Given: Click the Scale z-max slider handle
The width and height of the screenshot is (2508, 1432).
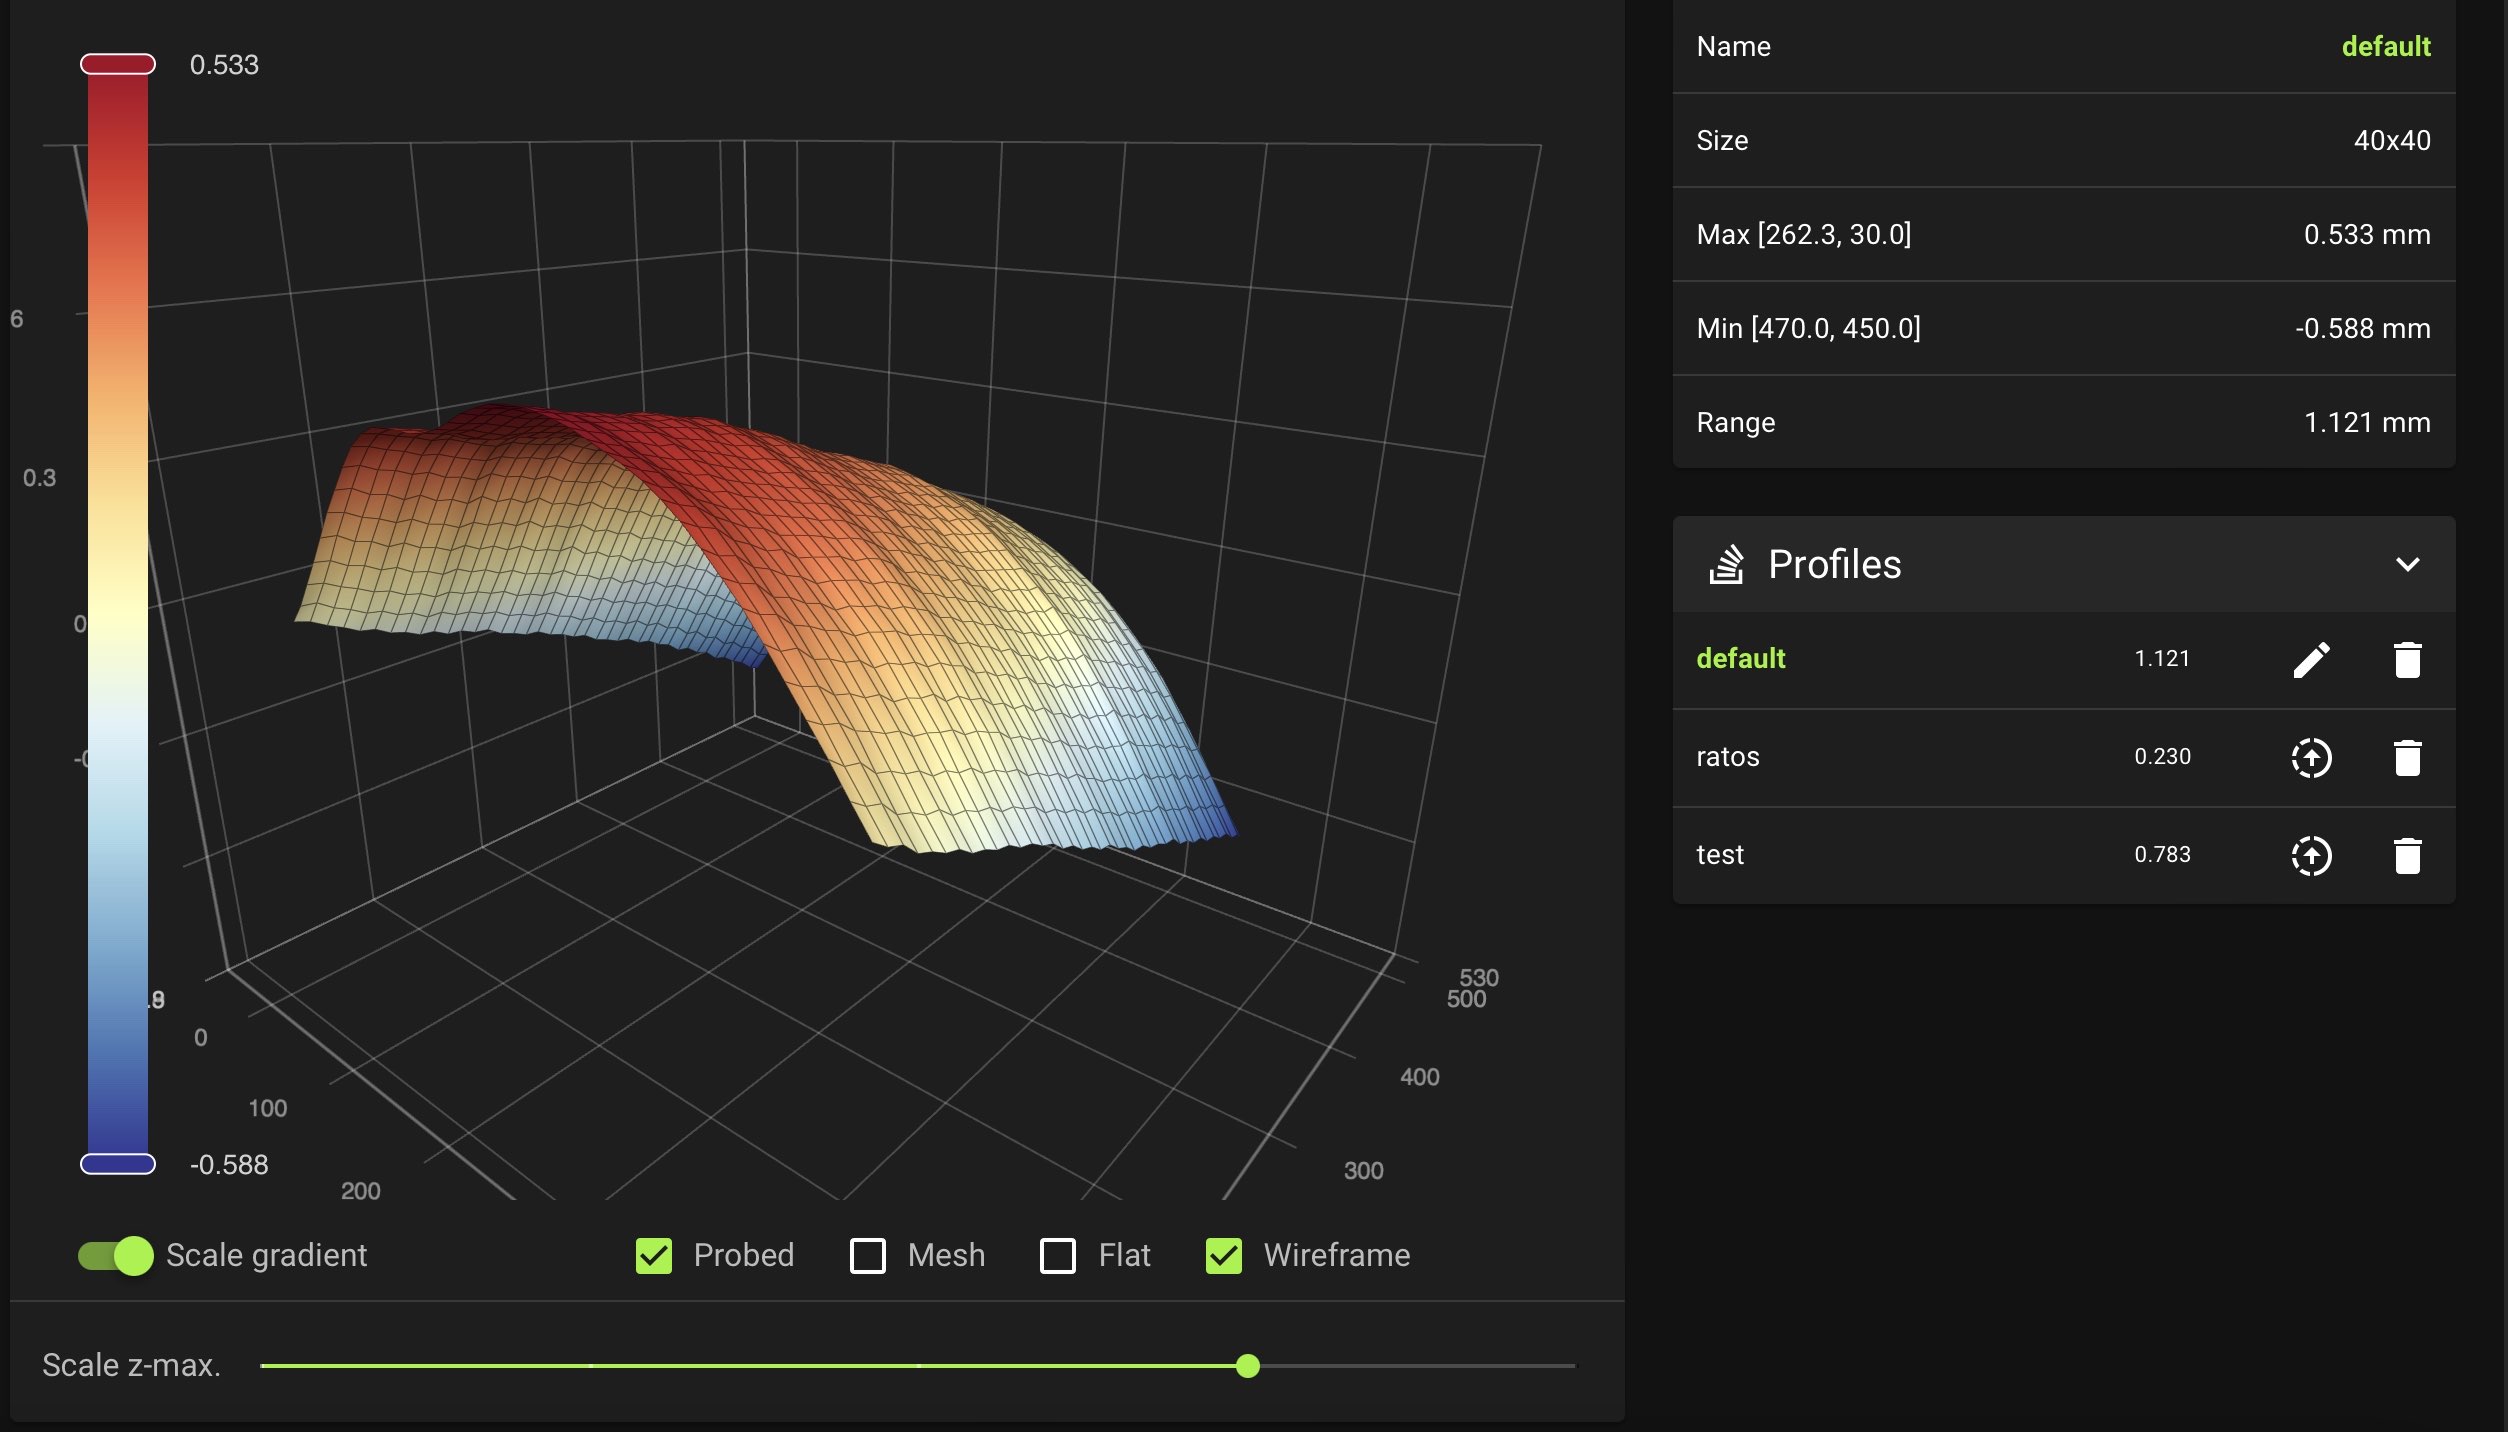Looking at the screenshot, I should click(1247, 1365).
